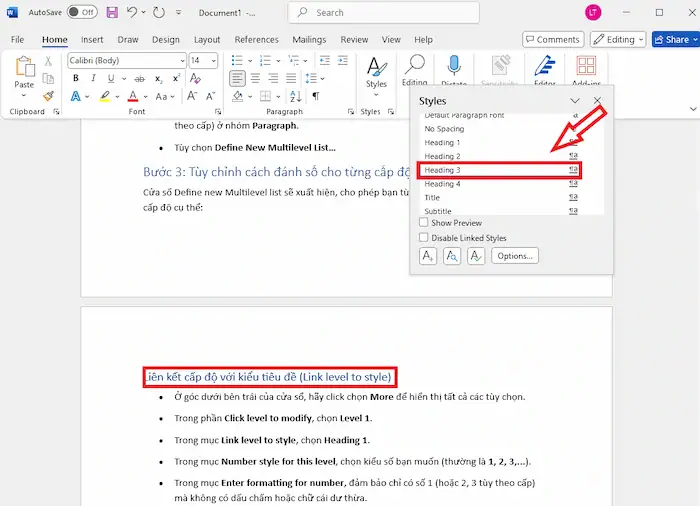Open the Editing mode dropdown

617,39
